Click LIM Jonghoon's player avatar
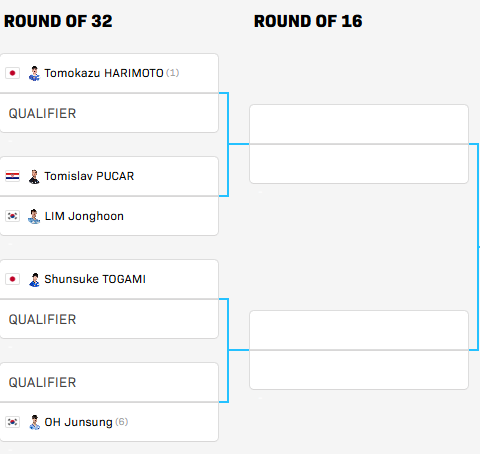The height and width of the screenshot is (454, 480). click(34, 216)
